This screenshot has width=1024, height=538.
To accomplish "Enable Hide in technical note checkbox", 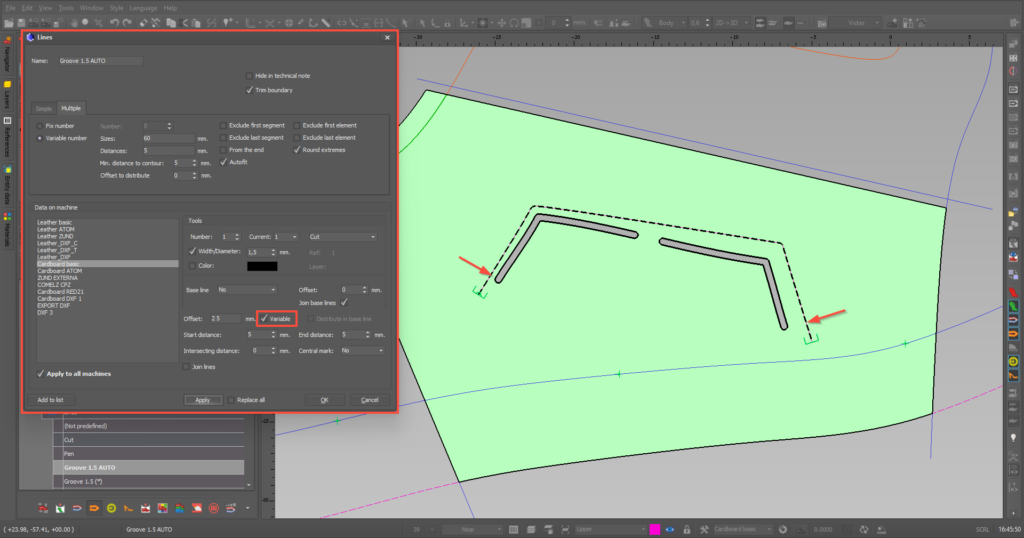I will click(x=249, y=76).
